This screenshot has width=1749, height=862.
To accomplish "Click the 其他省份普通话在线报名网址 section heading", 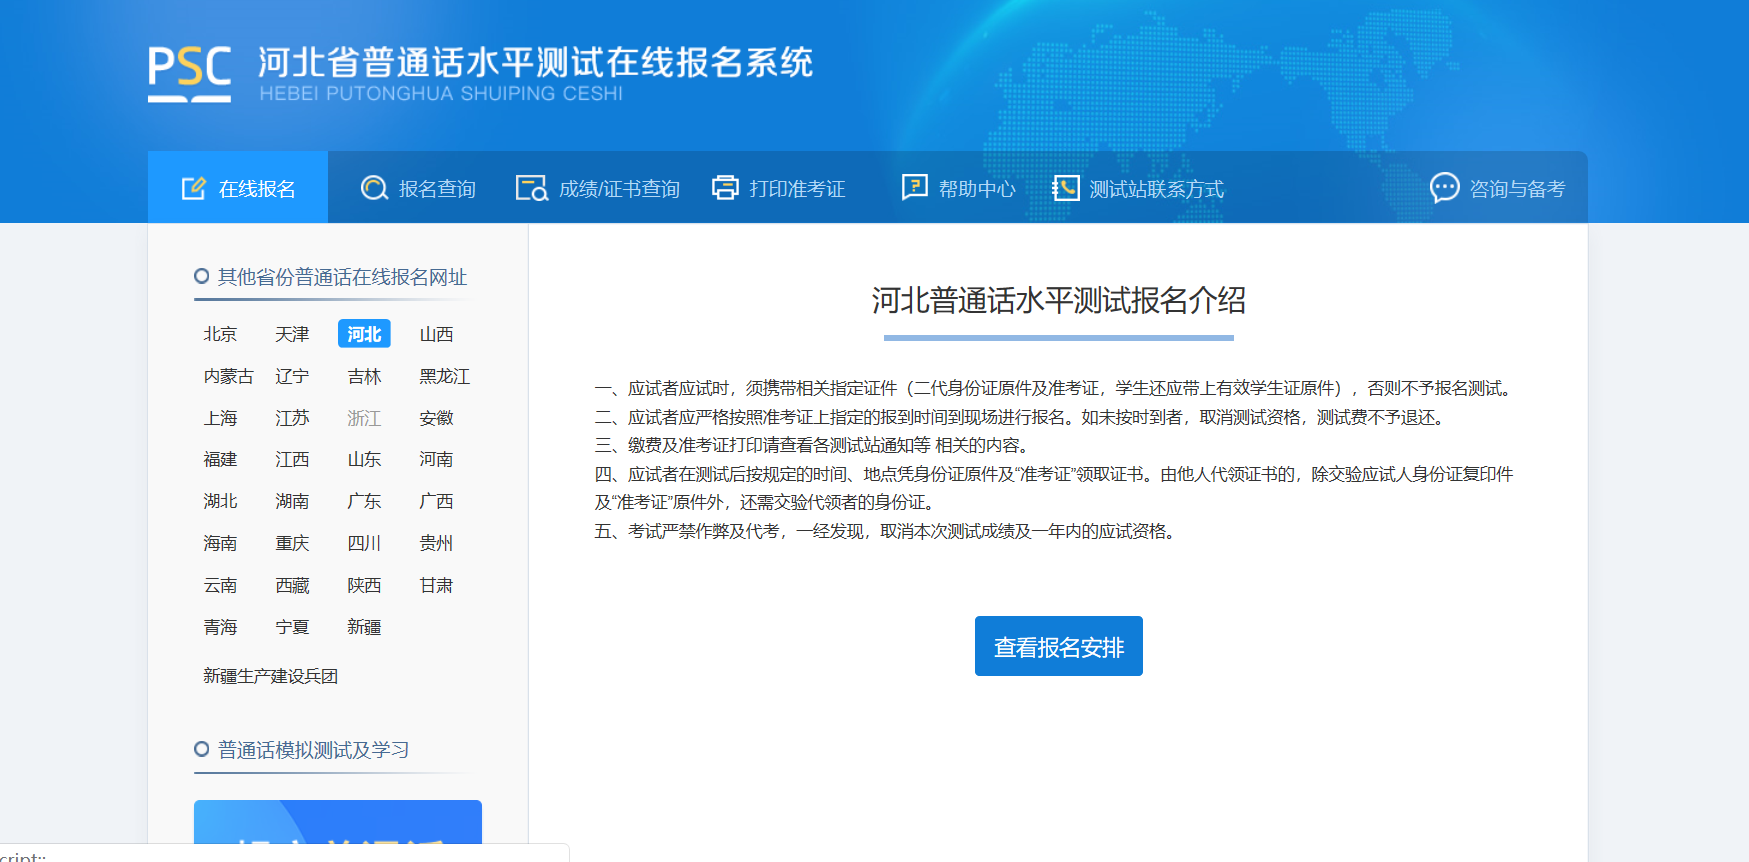I will pyautogui.click(x=342, y=277).
